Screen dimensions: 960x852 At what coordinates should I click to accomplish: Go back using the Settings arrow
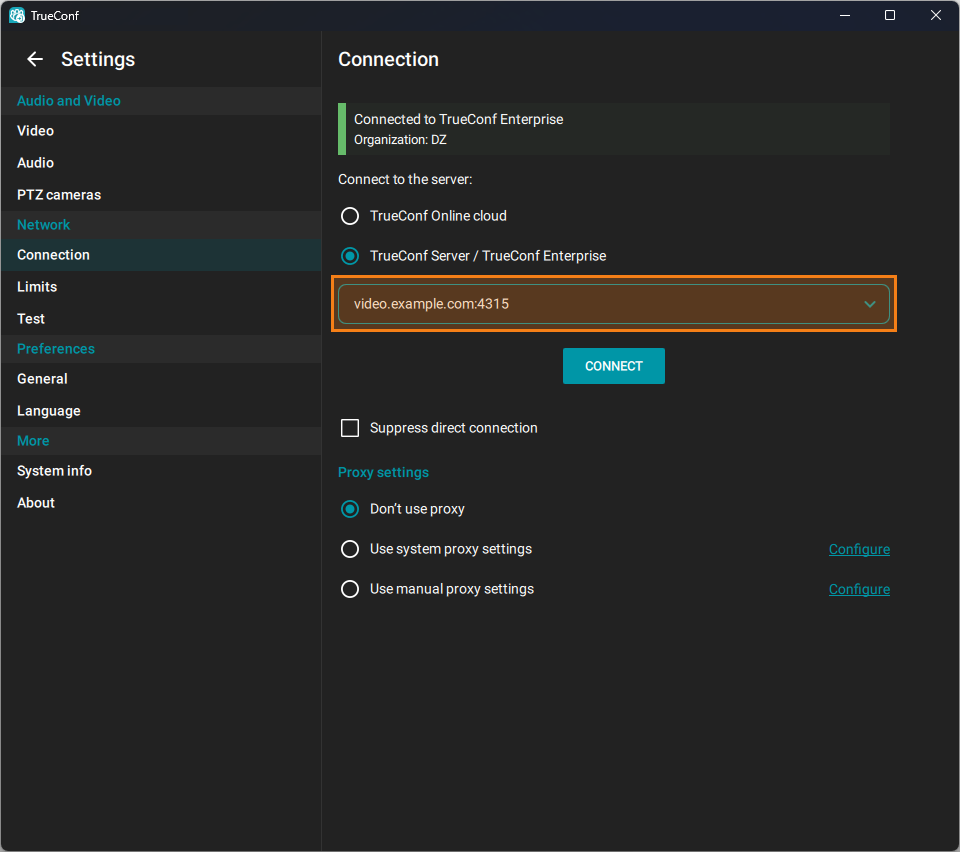(x=35, y=59)
